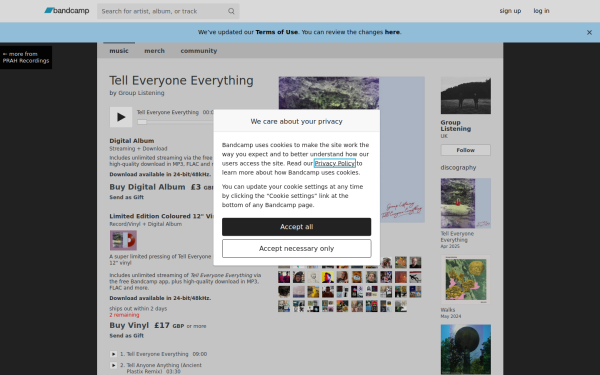Click Send as Gift under Digital Album

(127, 197)
